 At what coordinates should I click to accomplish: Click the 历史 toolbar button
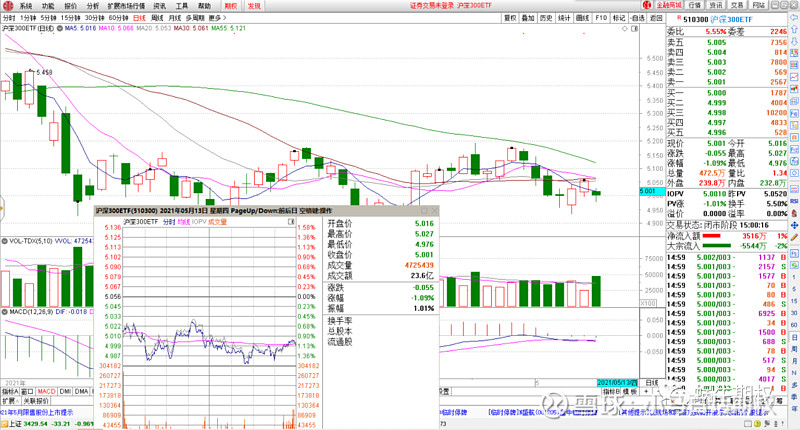point(546,18)
